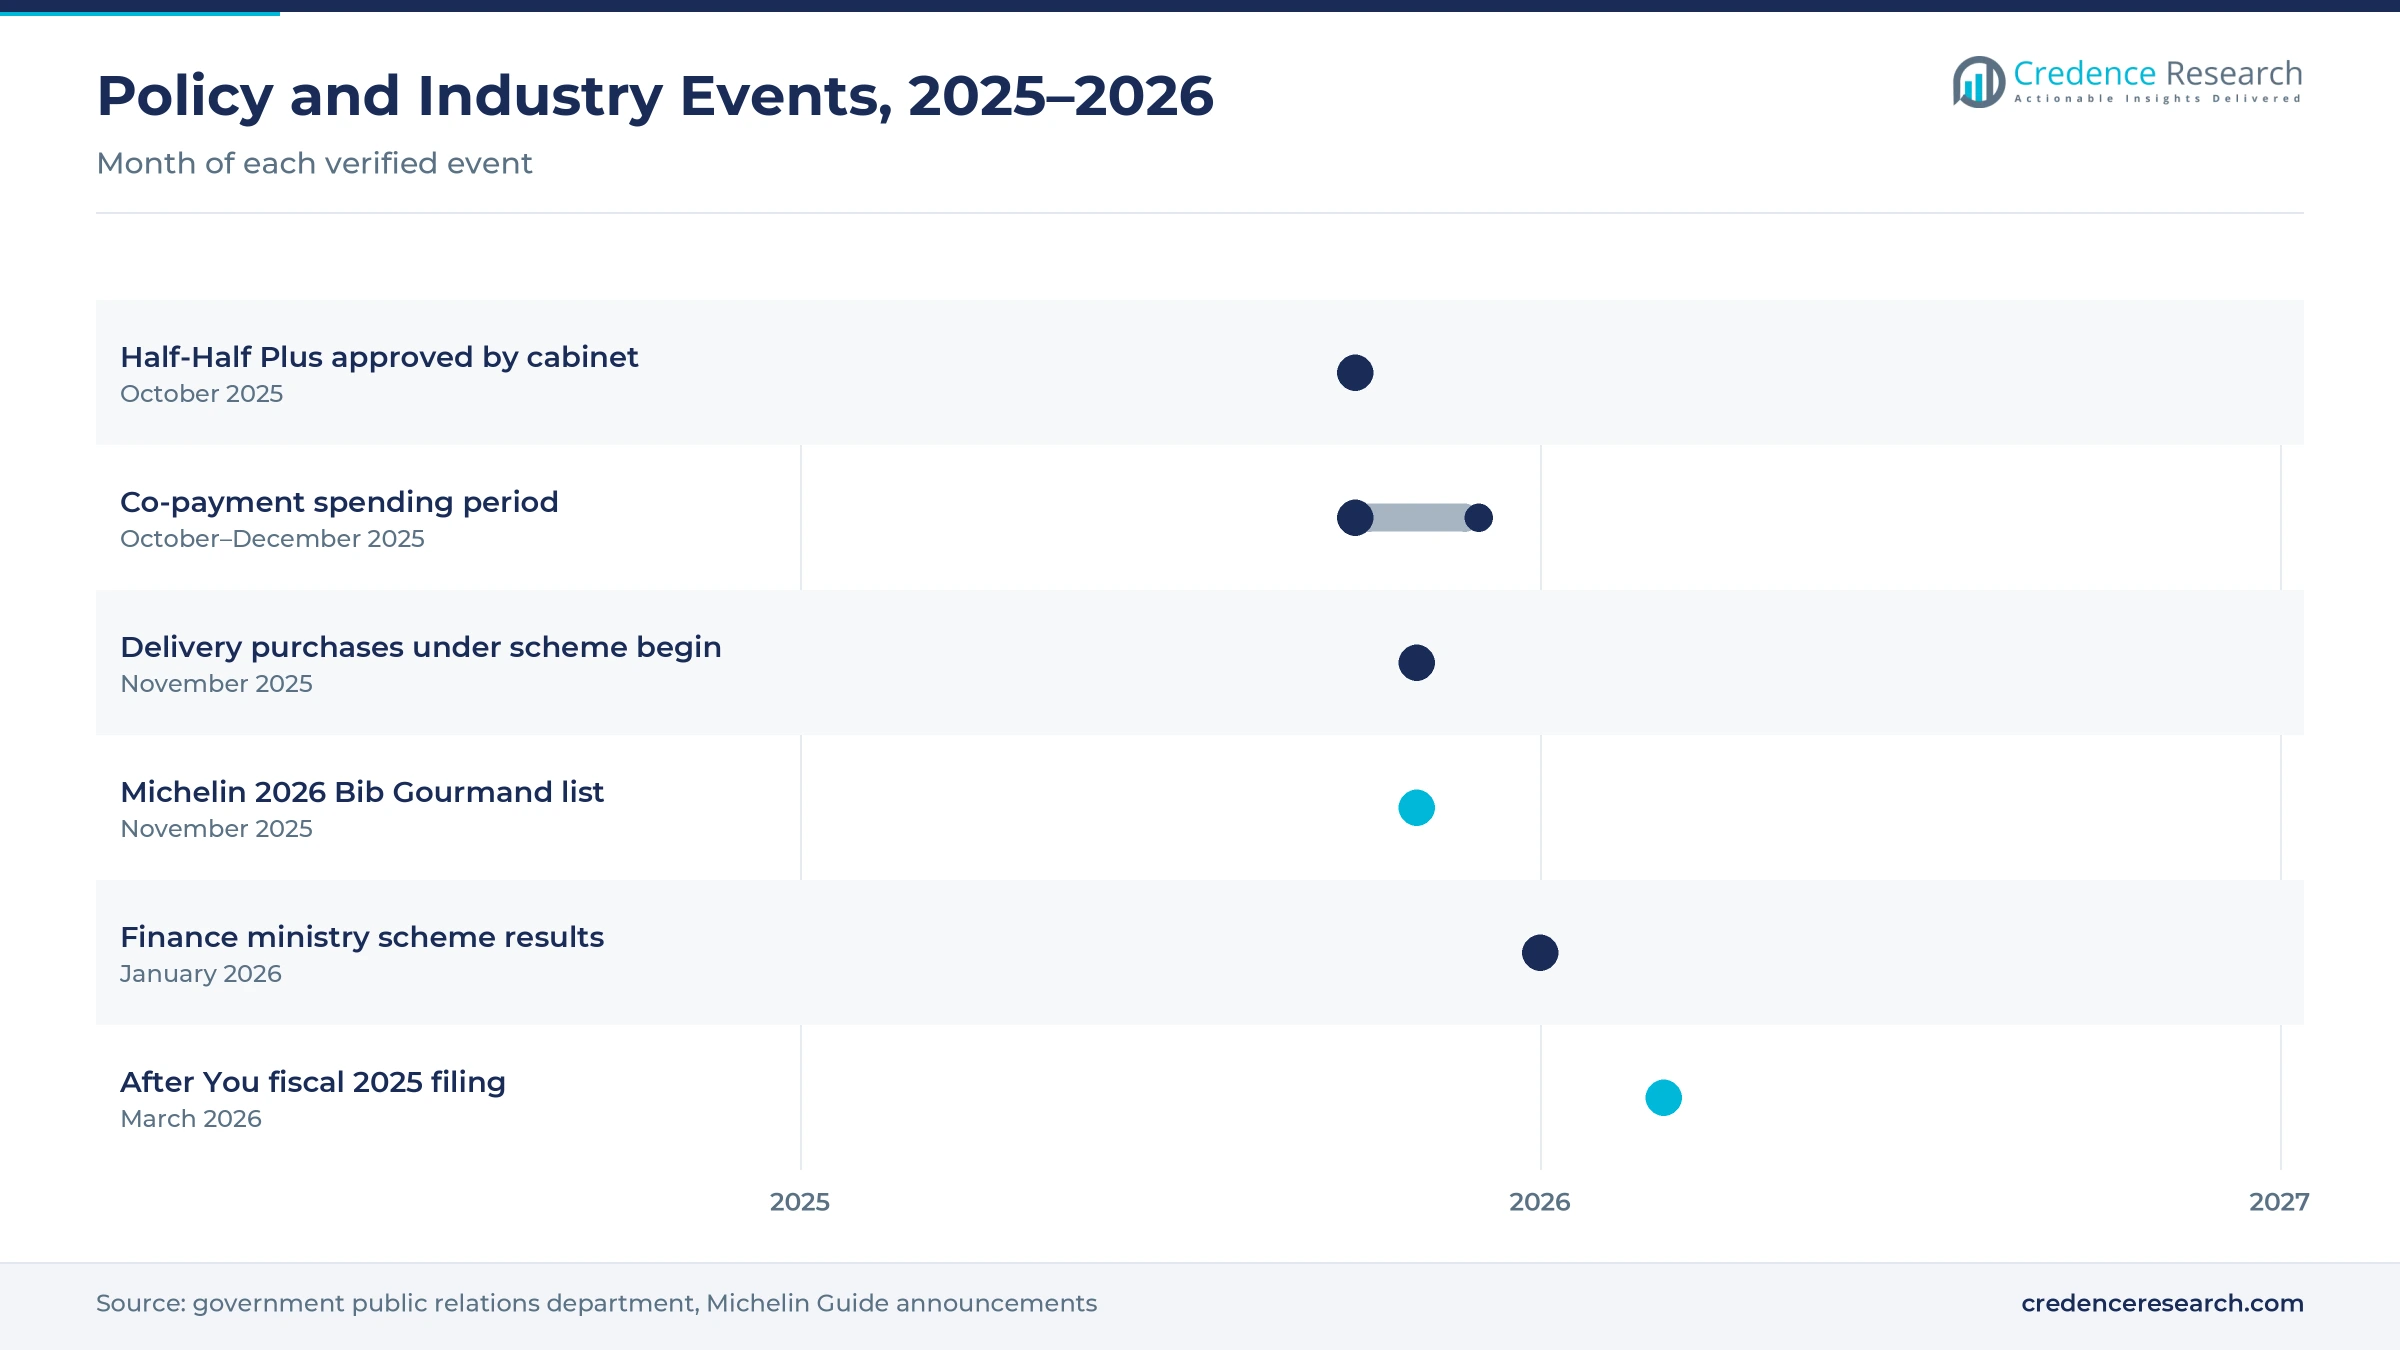Click the 'Actionable Insights Delivered' tagline
Viewport: 2400px width, 1350px height.
click(2158, 99)
